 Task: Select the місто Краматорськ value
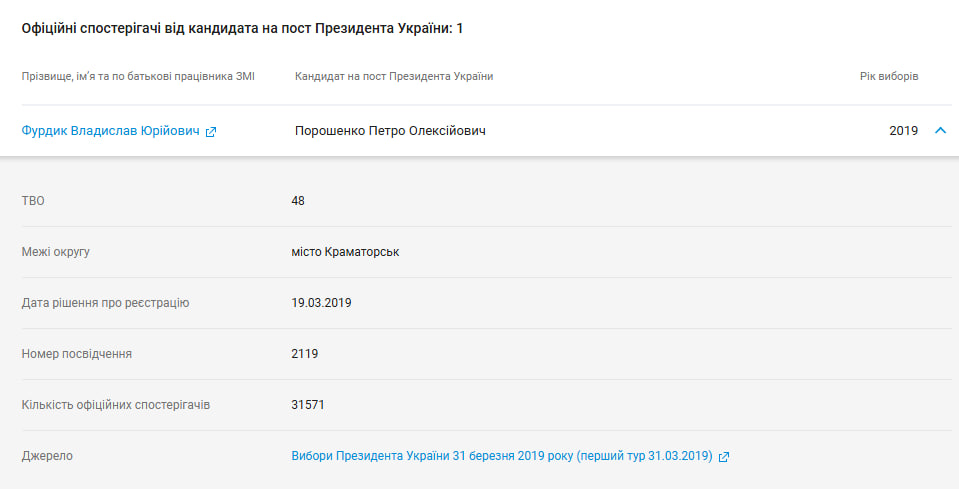click(345, 252)
